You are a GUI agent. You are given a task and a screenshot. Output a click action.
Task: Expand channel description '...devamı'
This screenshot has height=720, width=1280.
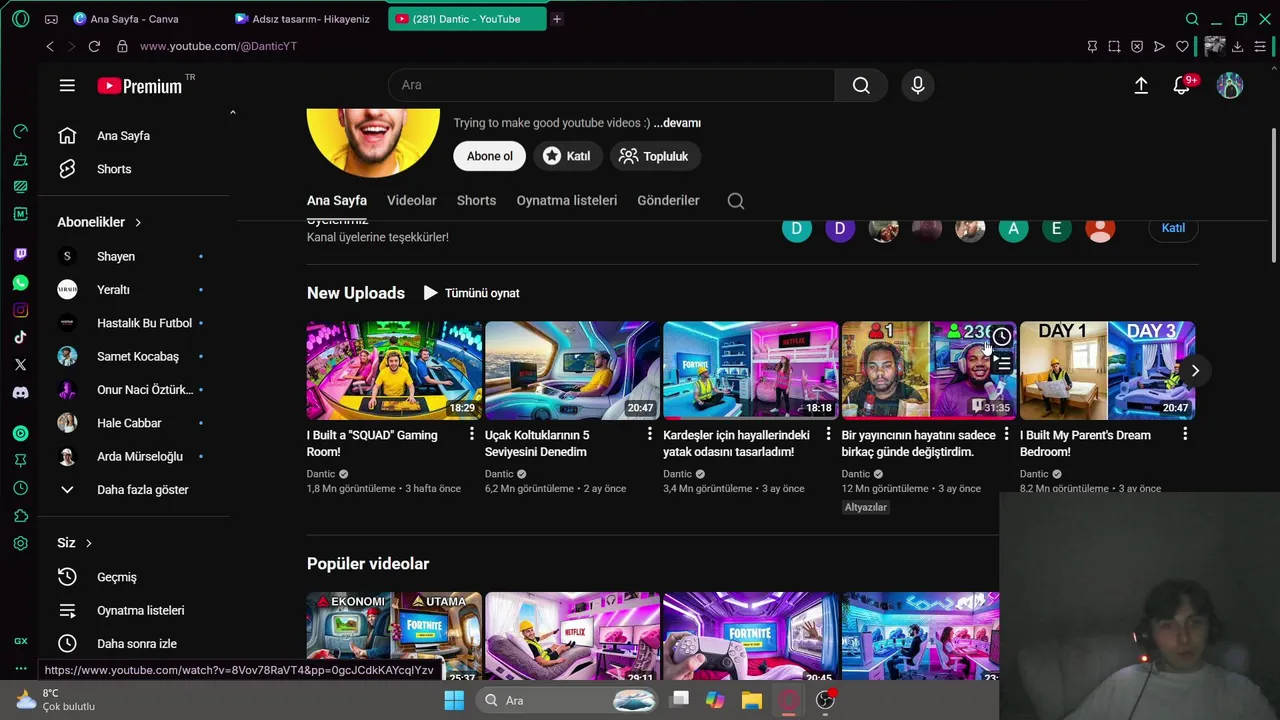tap(677, 123)
